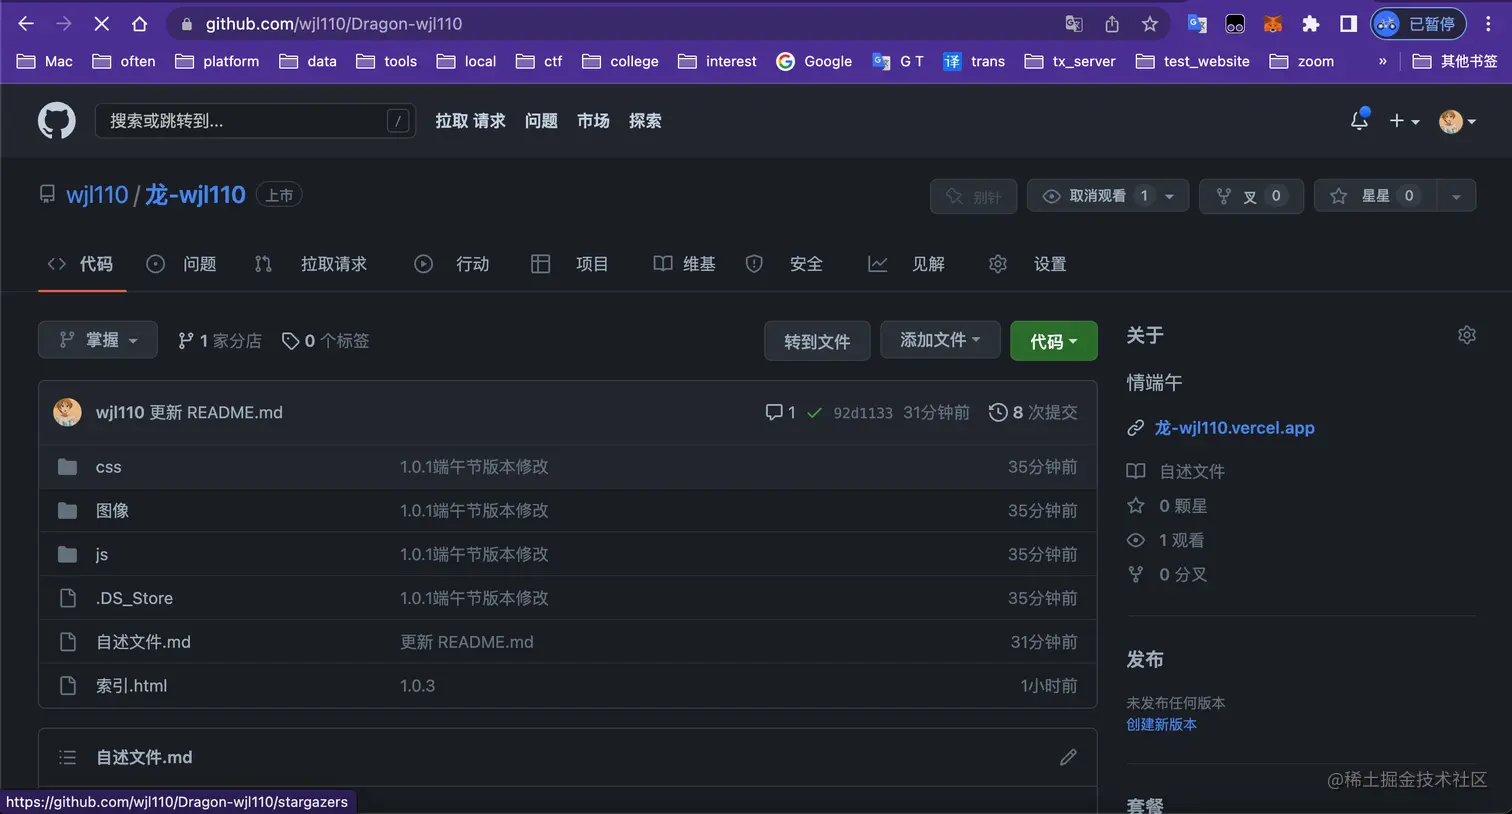Switch to the 安全 tab
Image resolution: width=1512 pixels, height=814 pixels.
pyautogui.click(x=785, y=264)
